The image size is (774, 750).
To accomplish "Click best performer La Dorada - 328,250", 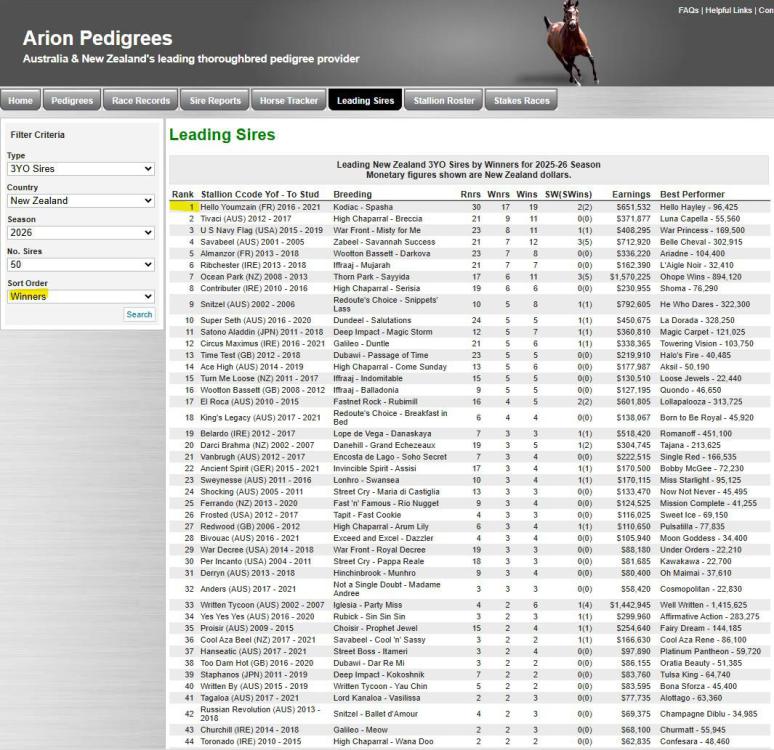I will 697,320.
